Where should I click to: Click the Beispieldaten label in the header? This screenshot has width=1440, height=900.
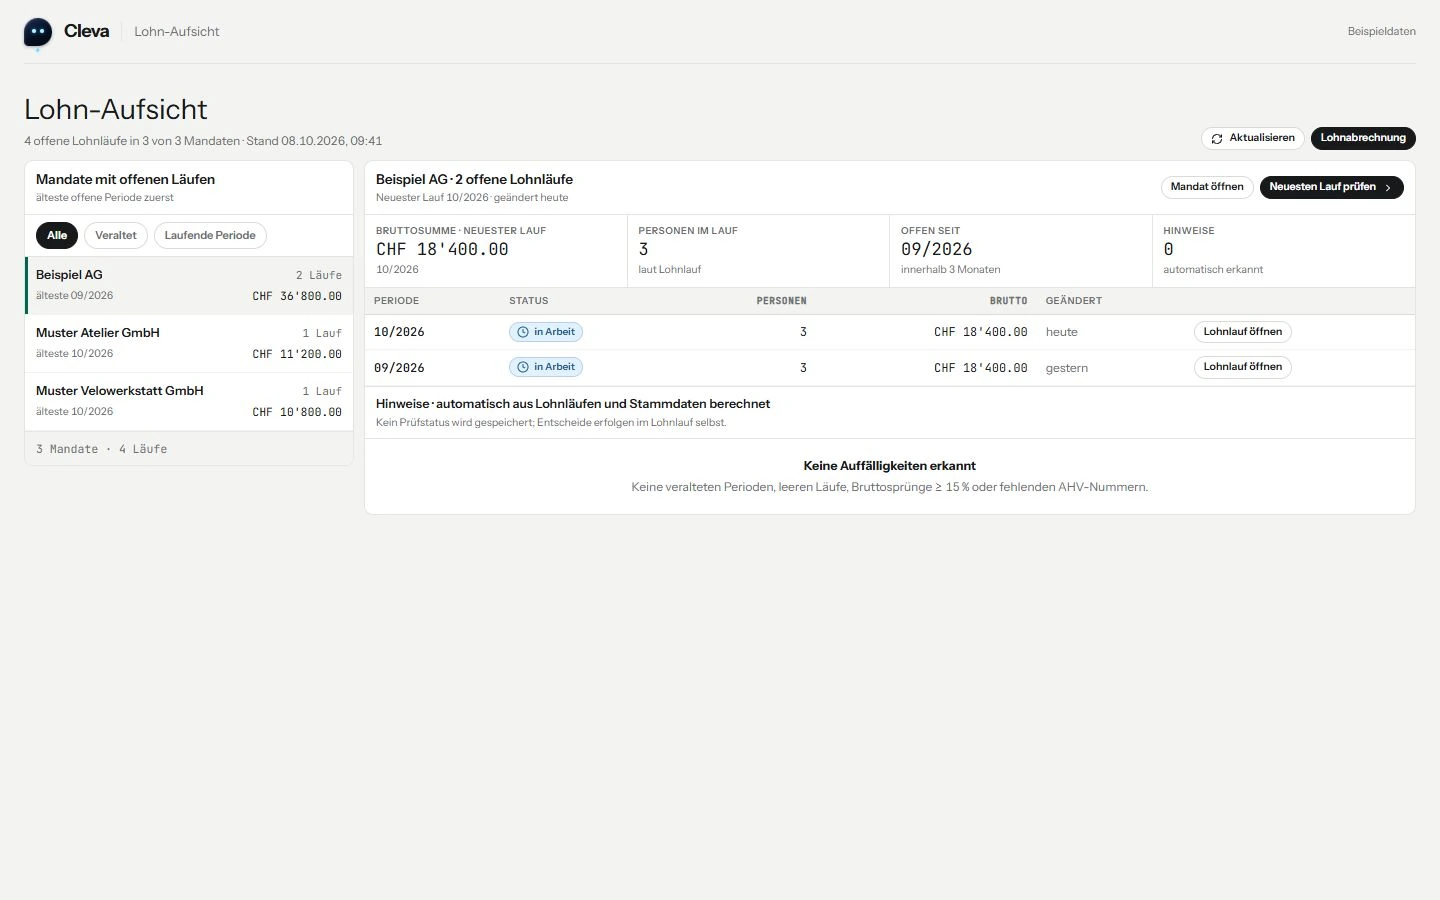(1381, 32)
